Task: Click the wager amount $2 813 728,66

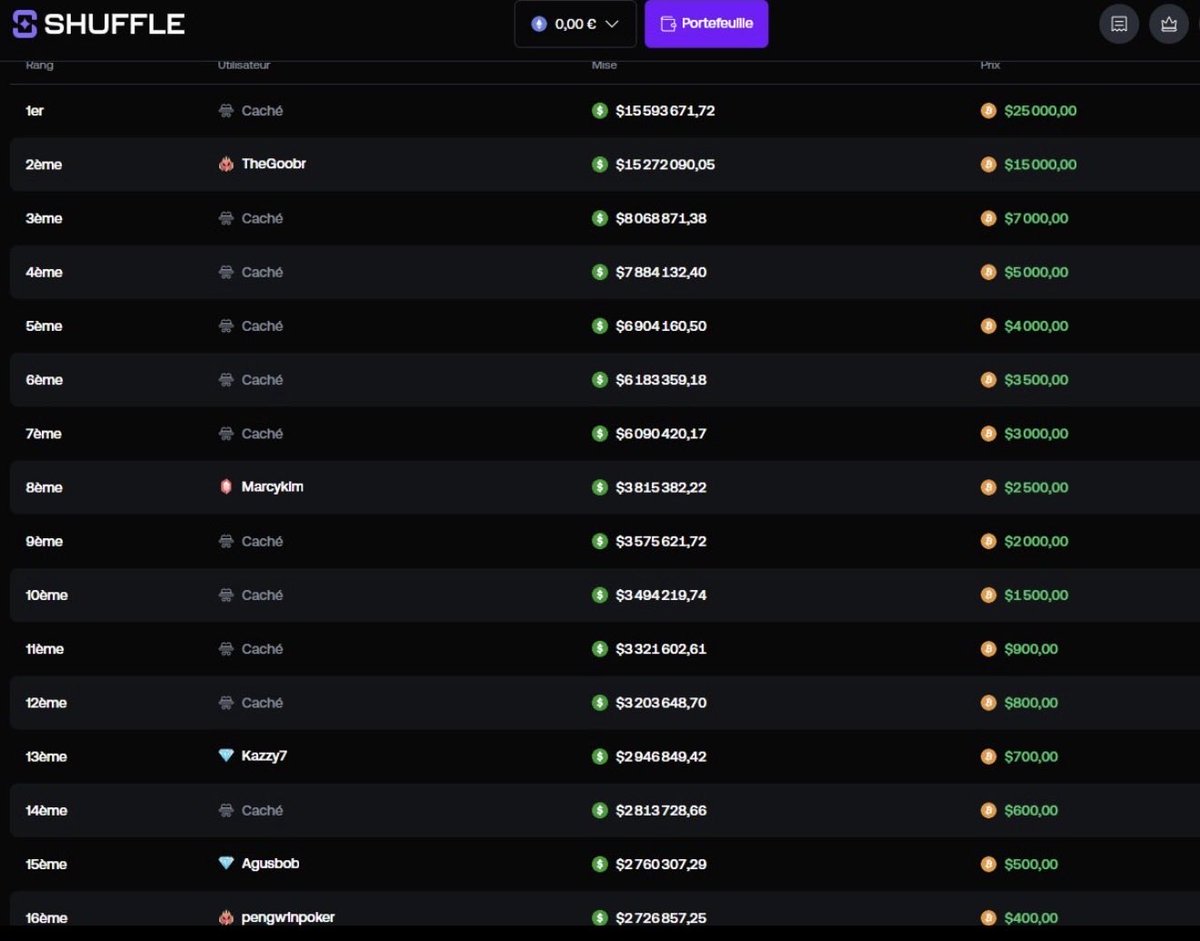Action: [x=661, y=810]
